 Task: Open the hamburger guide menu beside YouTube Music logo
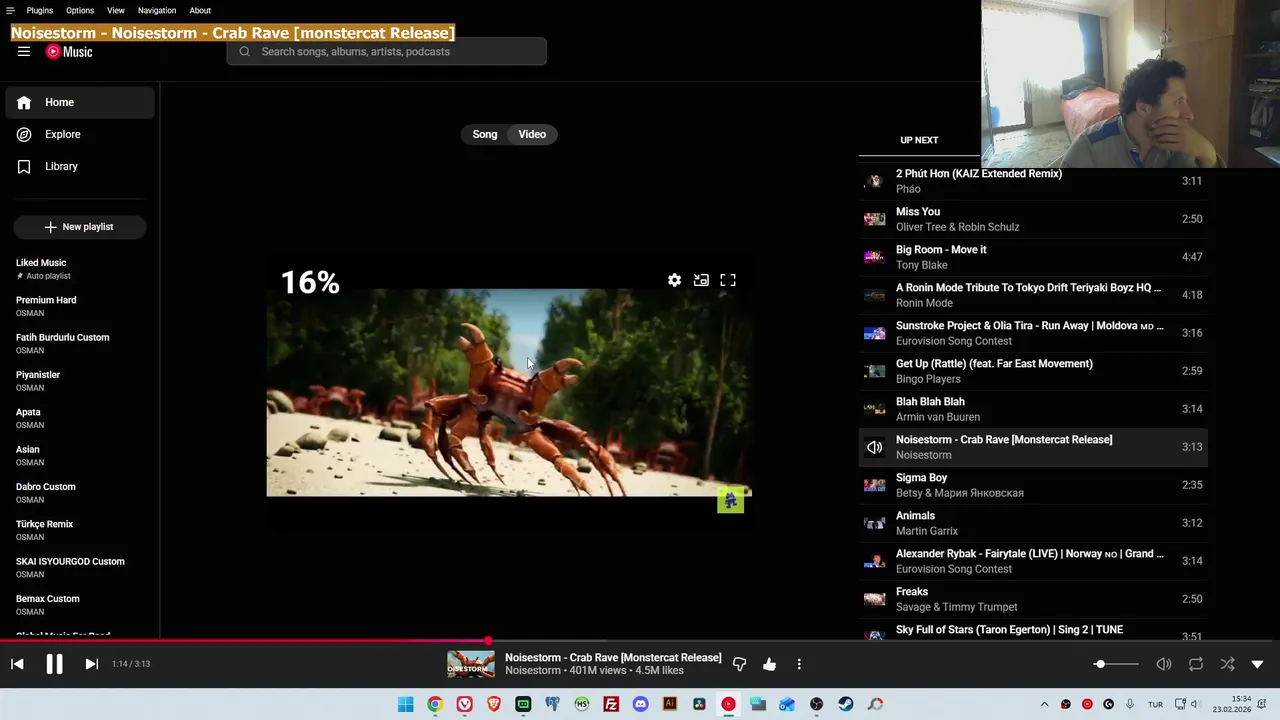click(x=24, y=52)
